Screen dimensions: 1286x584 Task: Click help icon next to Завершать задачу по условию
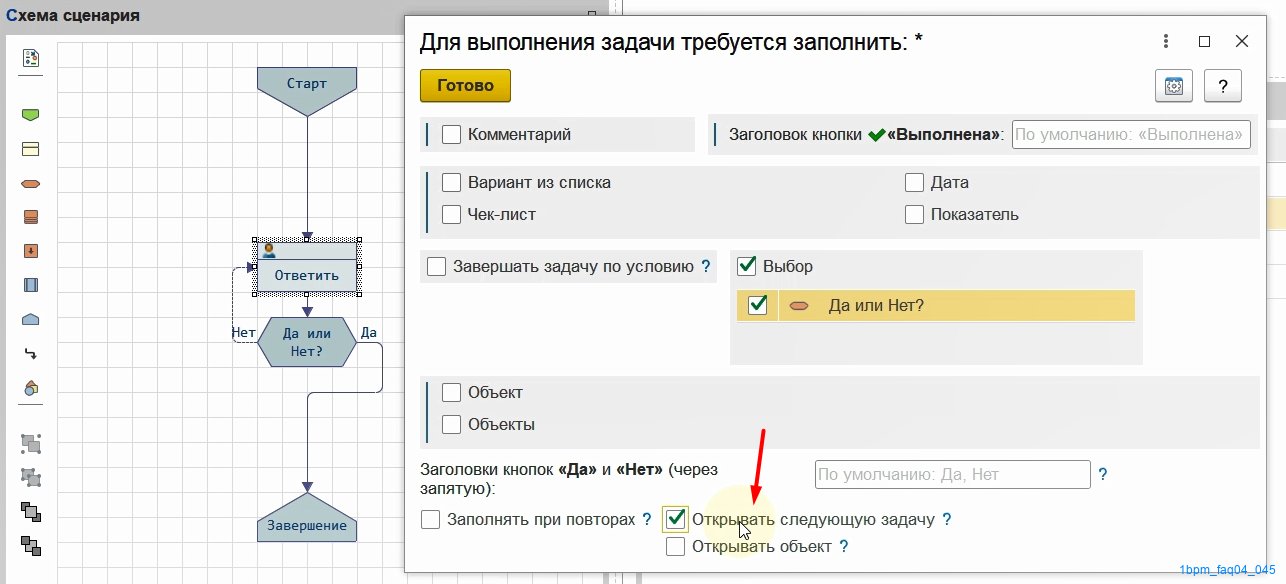pyautogui.click(x=706, y=267)
